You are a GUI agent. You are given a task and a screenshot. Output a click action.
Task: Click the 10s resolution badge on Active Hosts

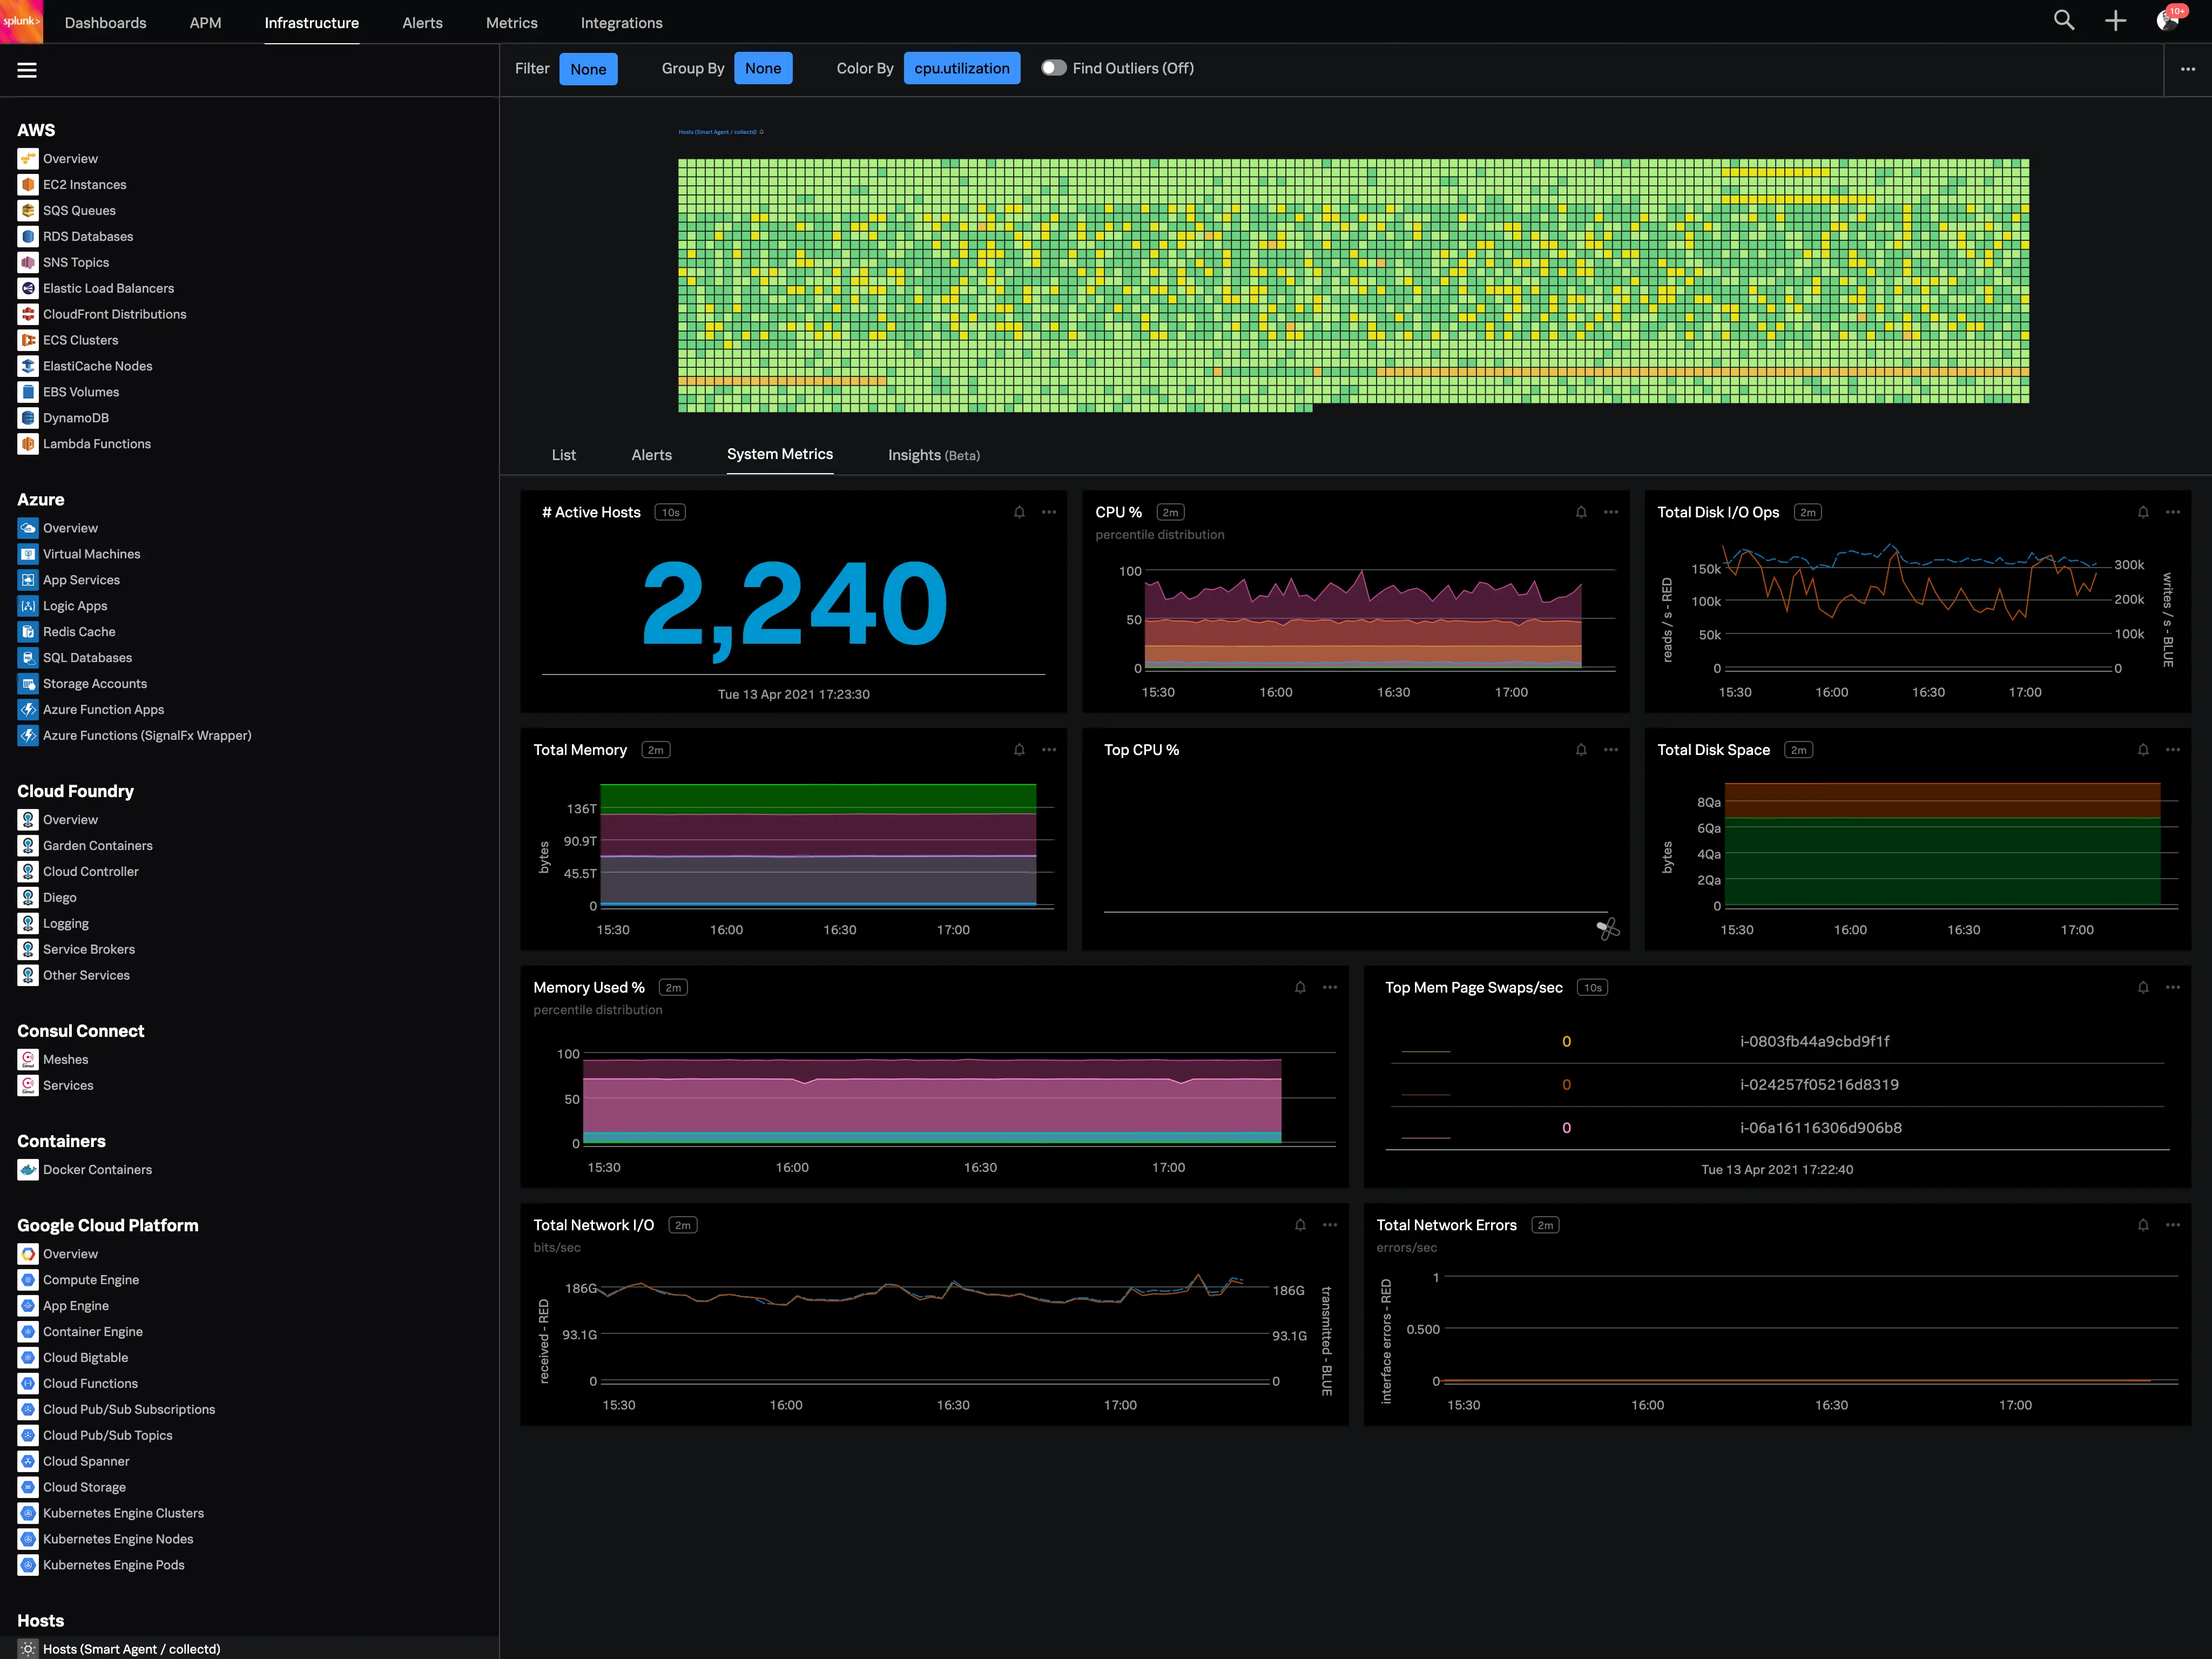670,512
